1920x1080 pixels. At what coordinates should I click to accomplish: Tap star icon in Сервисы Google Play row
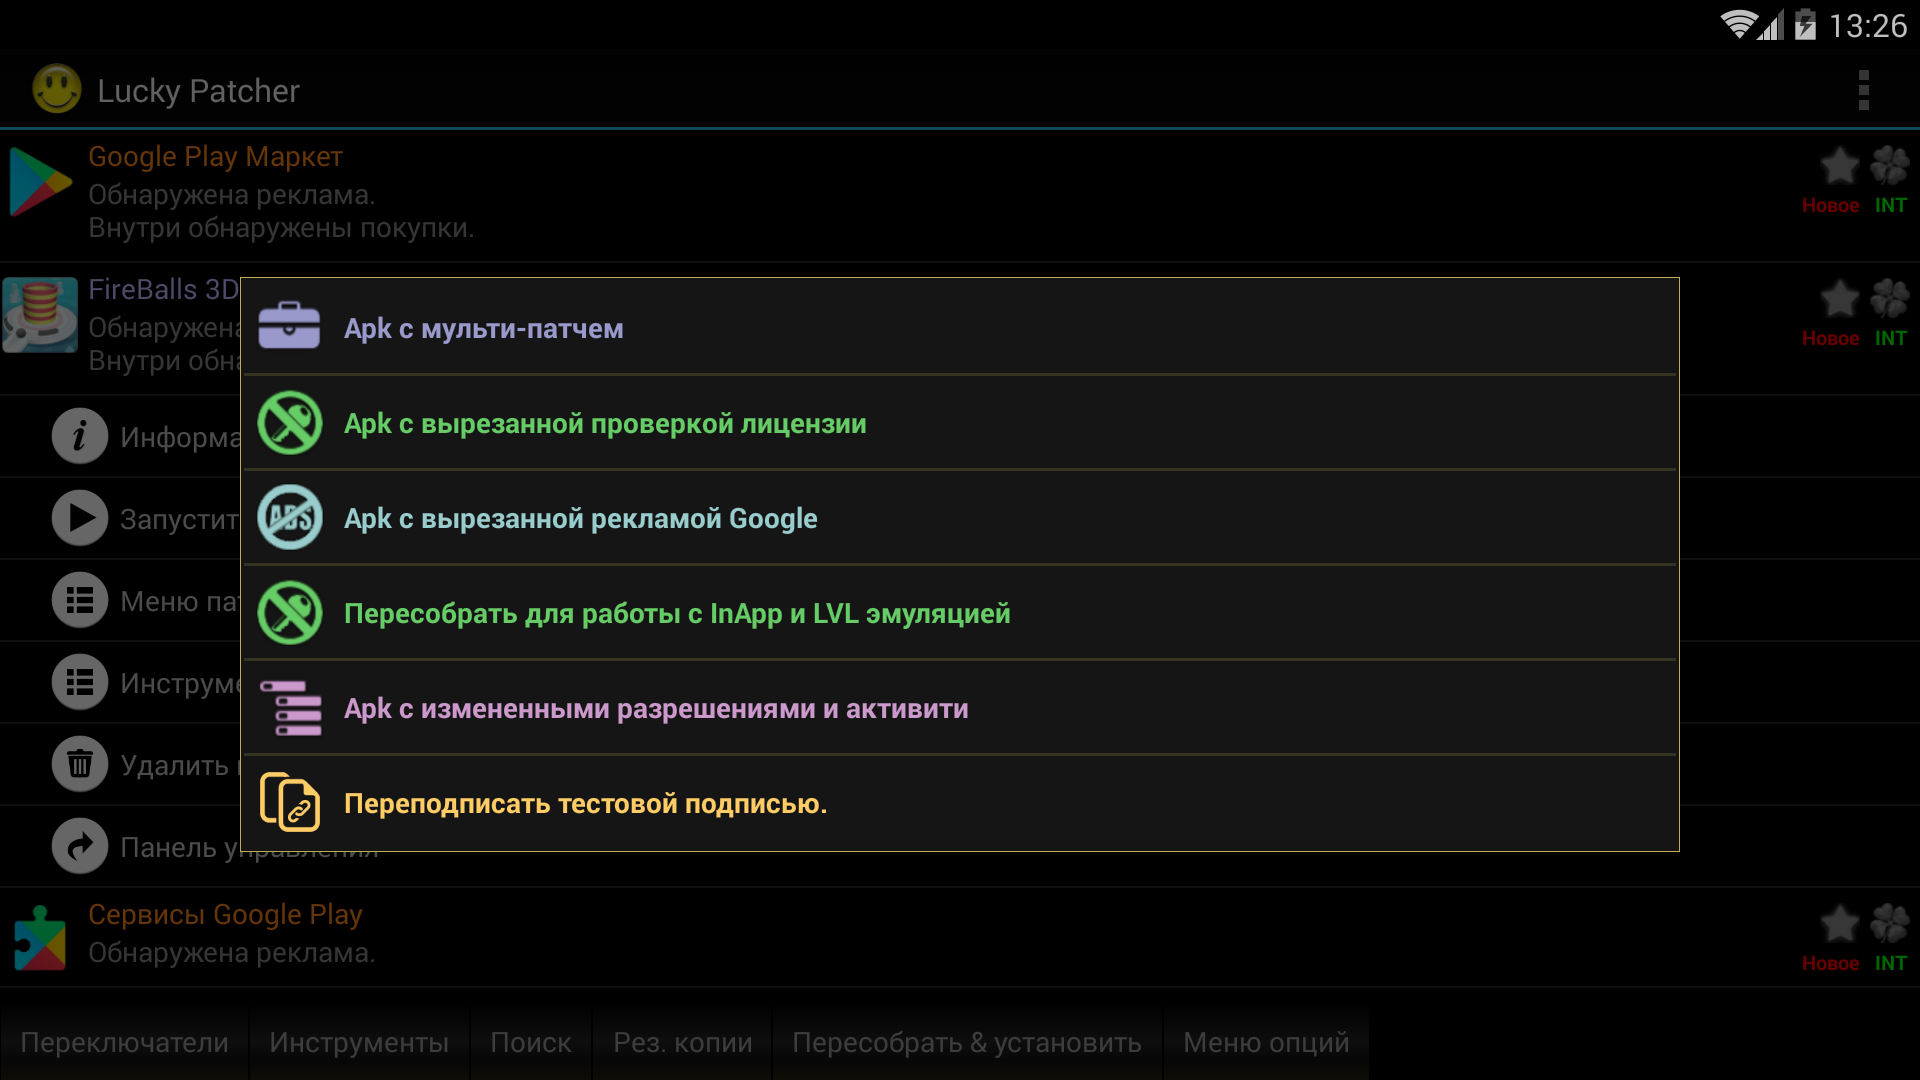click(x=1839, y=924)
